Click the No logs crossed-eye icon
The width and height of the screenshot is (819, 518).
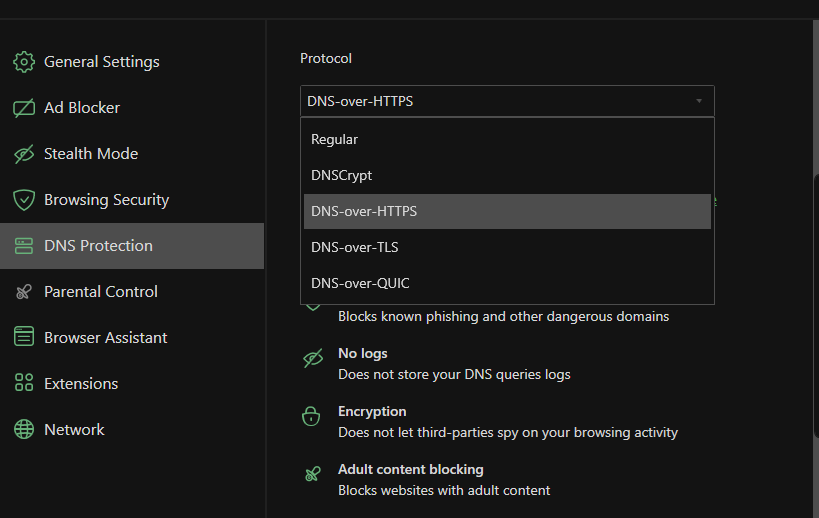(x=313, y=358)
